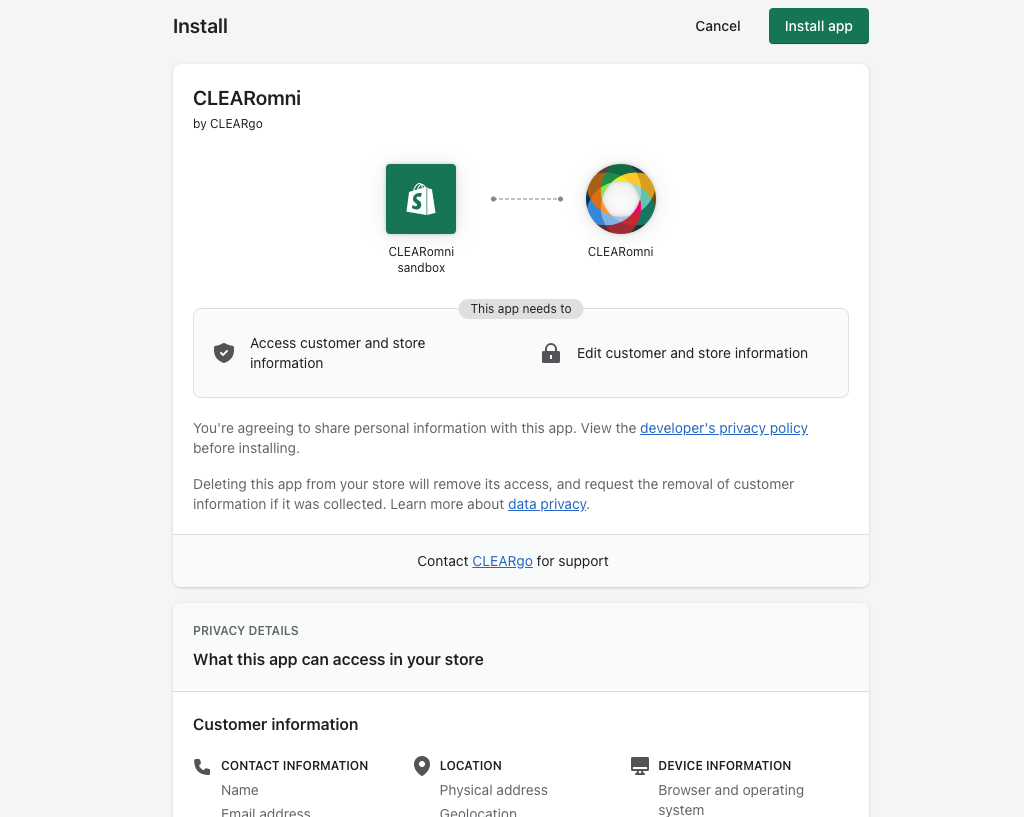Click the monitor icon beside Device Information
The width and height of the screenshot is (1024, 817).
639,765
